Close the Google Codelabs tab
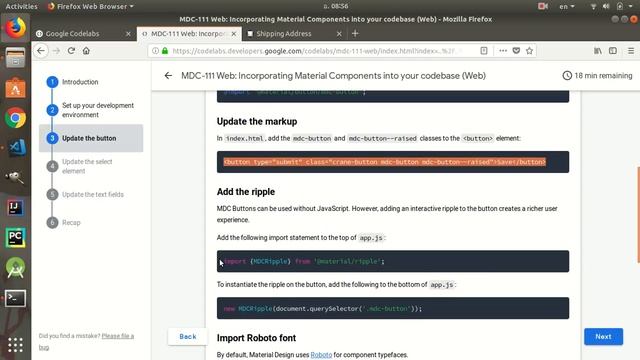 [x=128, y=33]
